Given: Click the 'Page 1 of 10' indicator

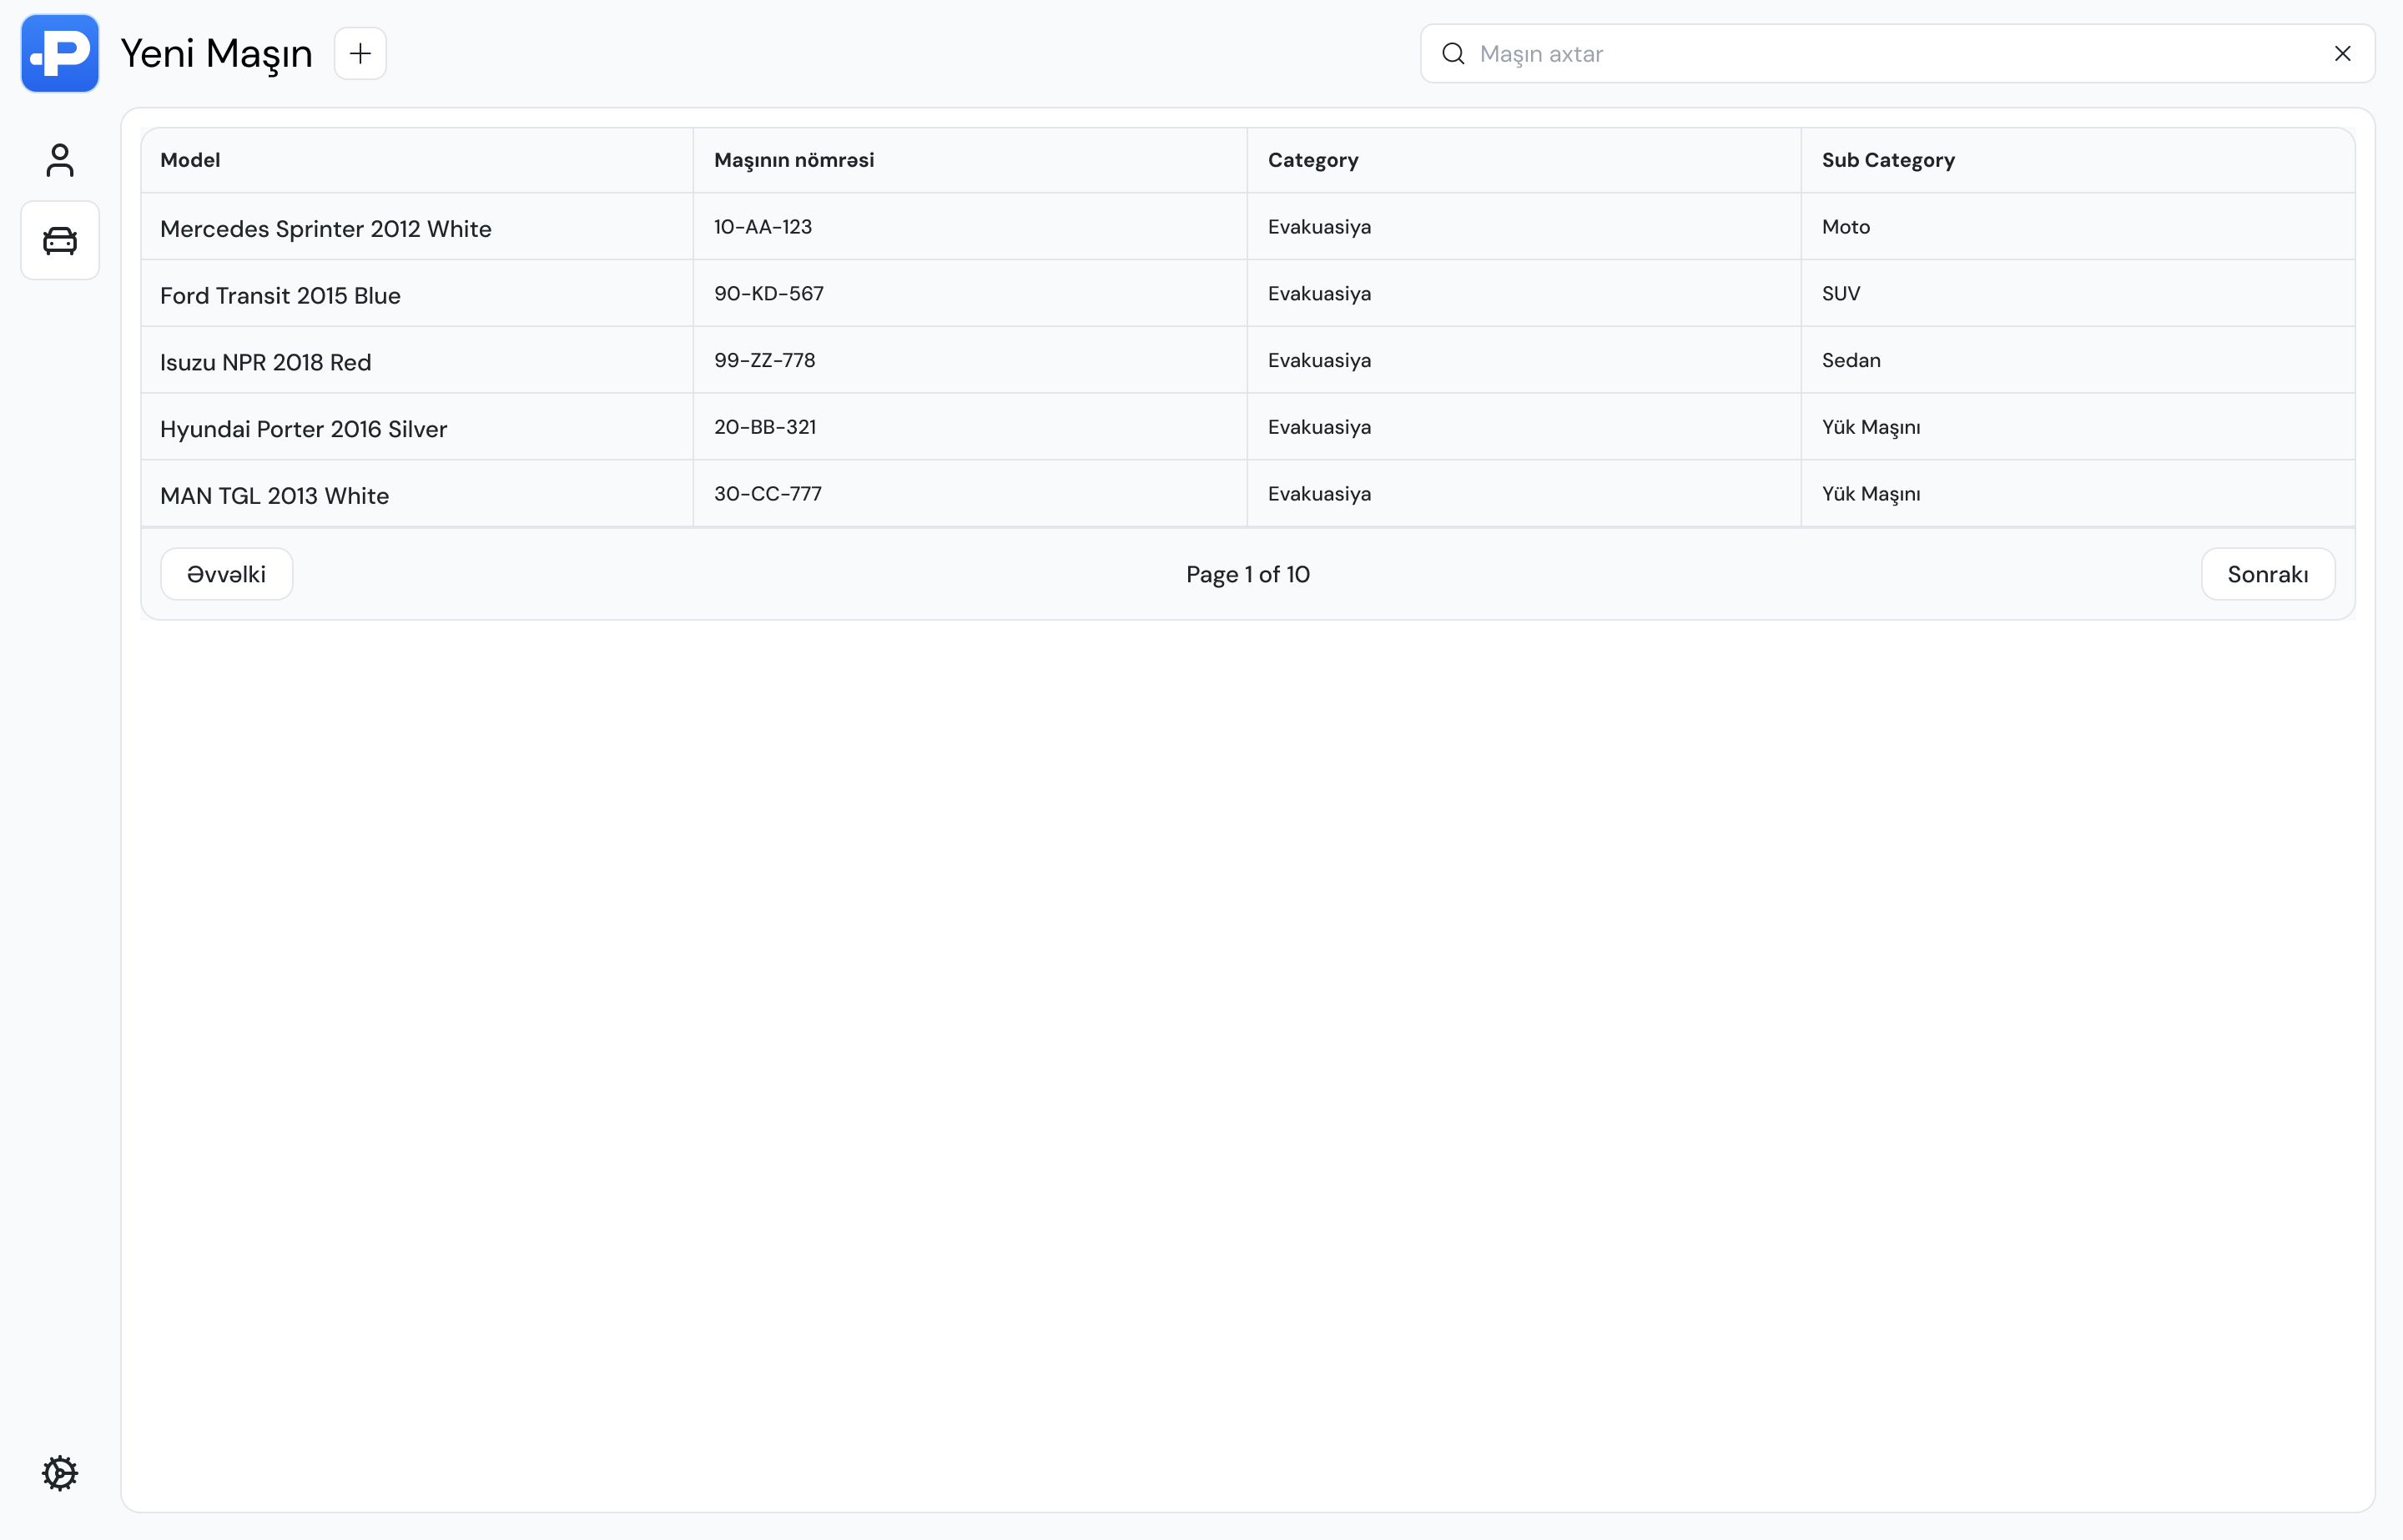Looking at the screenshot, I should [x=1247, y=574].
